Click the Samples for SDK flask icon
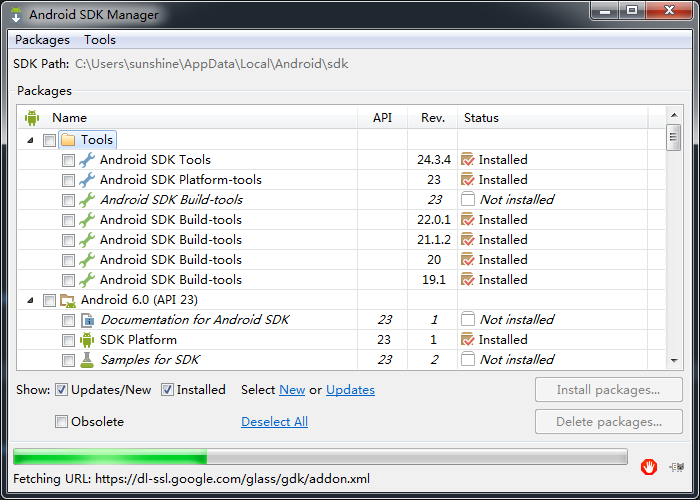The height and width of the screenshot is (500, 700). (x=87, y=360)
